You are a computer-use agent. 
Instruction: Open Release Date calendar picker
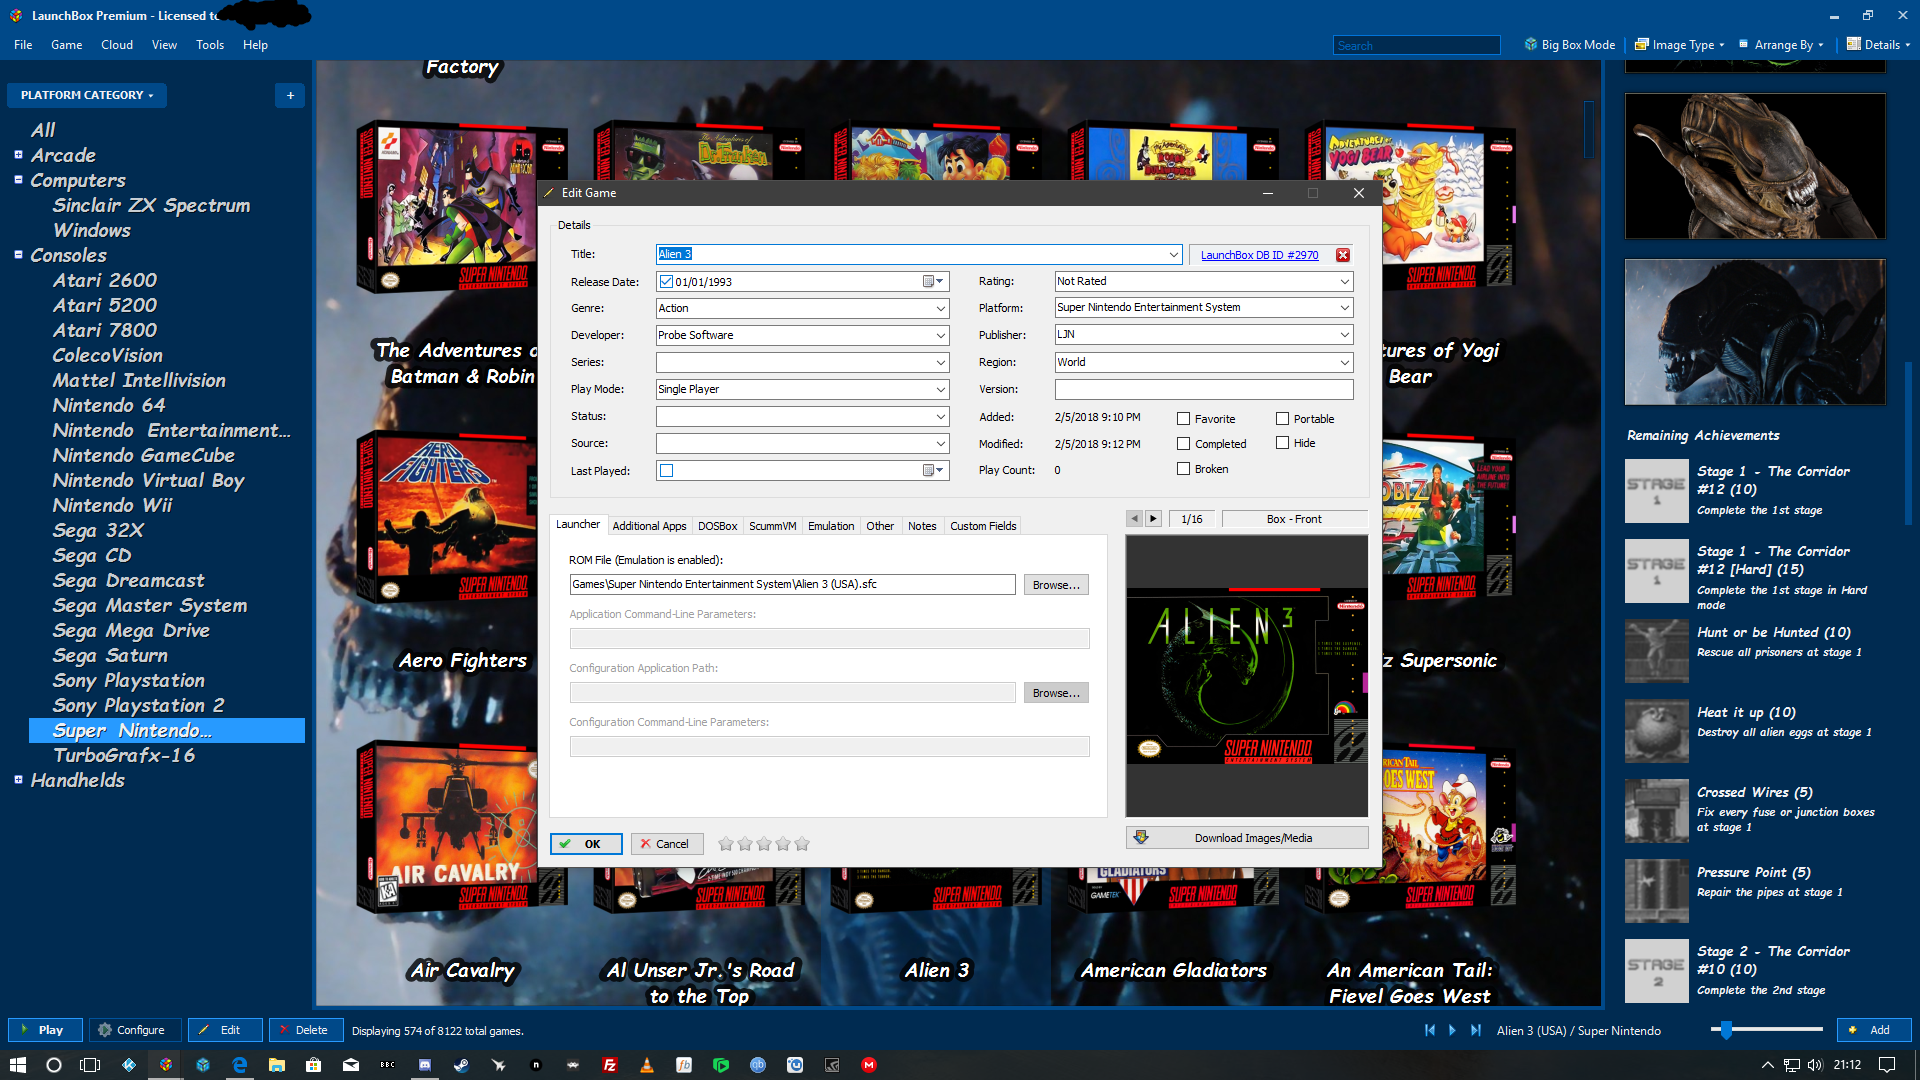[x=932, y=282]
